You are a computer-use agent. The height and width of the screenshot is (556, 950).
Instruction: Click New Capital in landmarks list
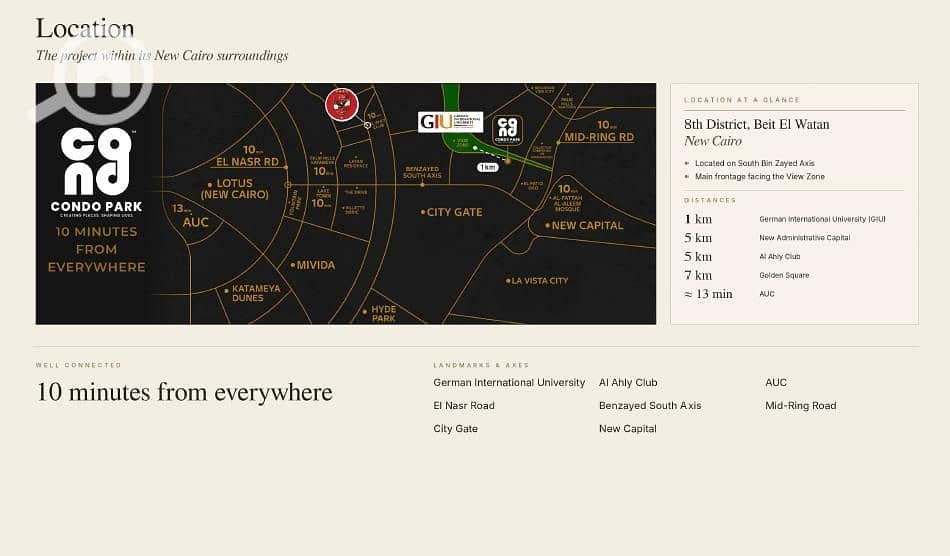(628, 429)
